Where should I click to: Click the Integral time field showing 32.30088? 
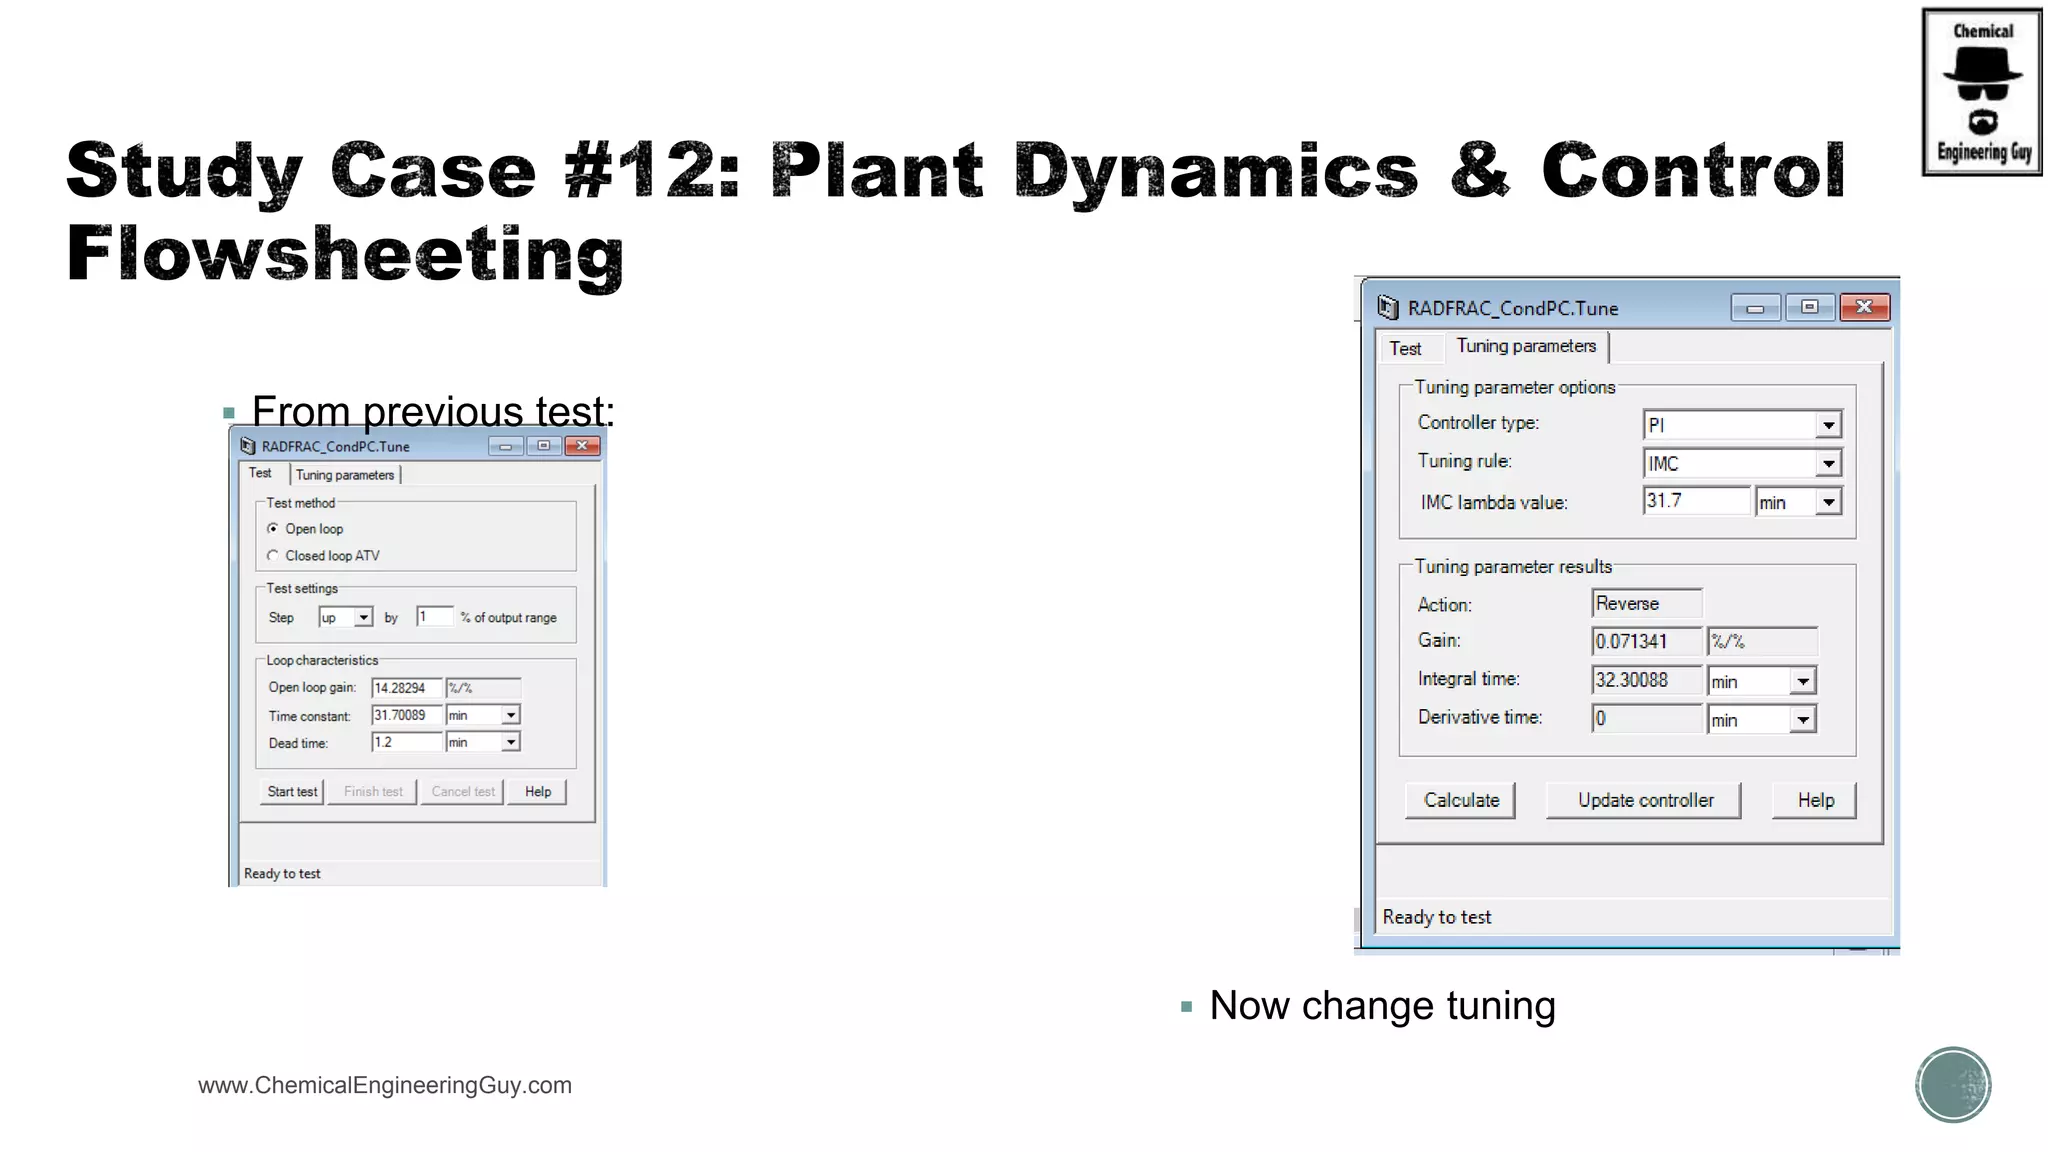1647,680
